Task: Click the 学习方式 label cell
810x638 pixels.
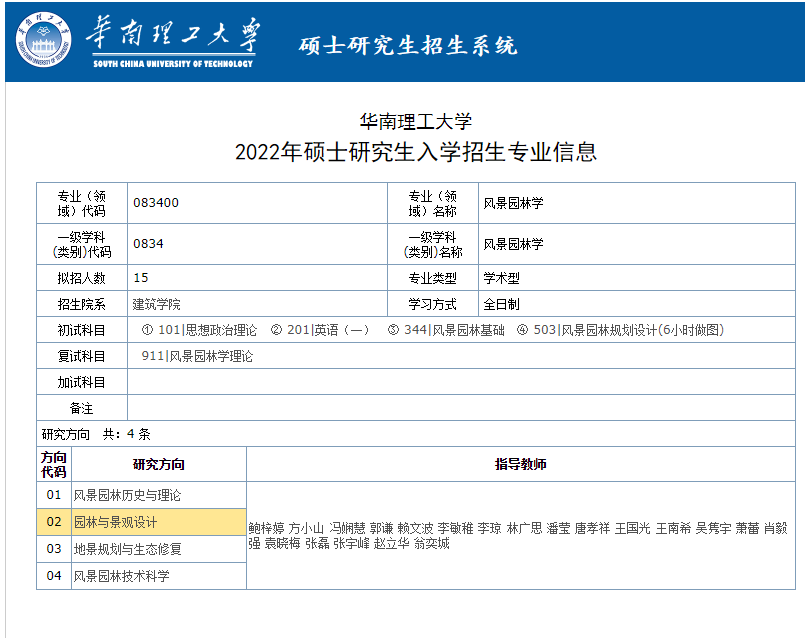Action: 433,304
